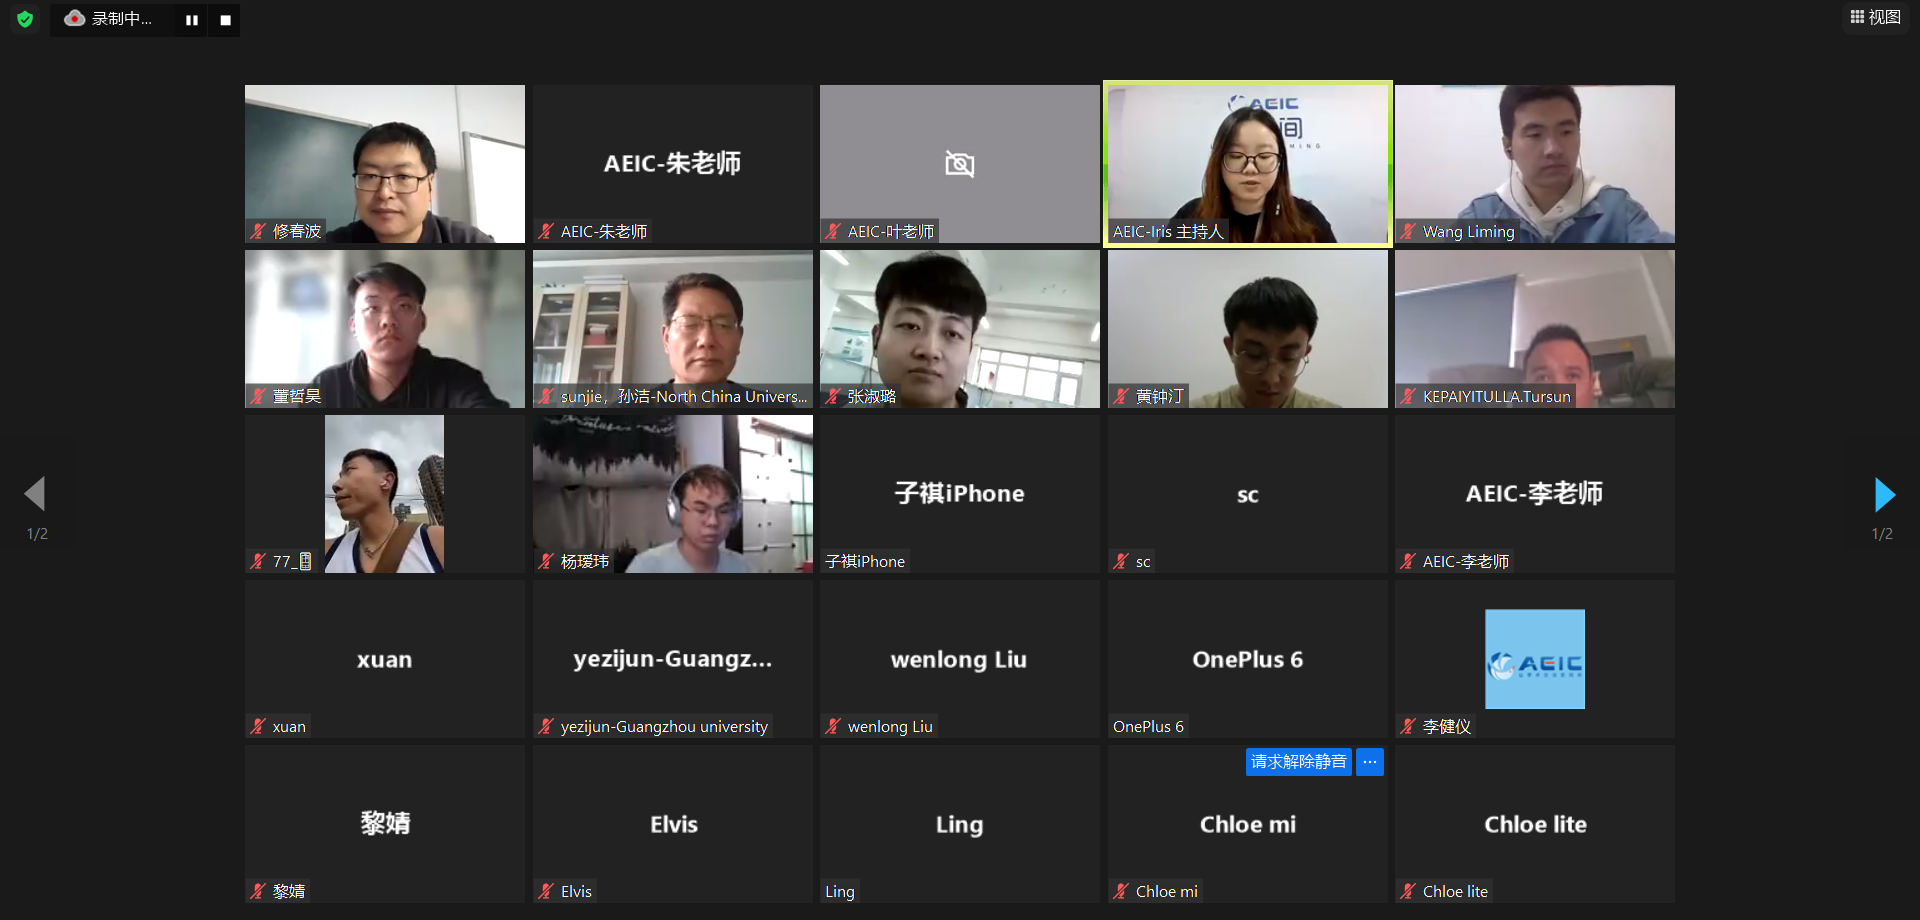
Task: Pause the recording
Action: point(192,20)
